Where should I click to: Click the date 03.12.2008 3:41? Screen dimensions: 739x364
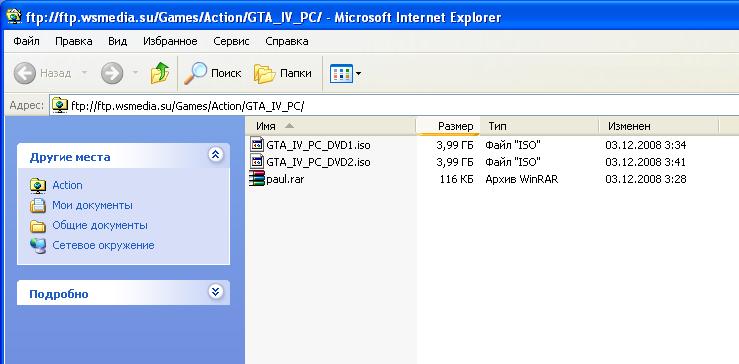tap(646, 162)
